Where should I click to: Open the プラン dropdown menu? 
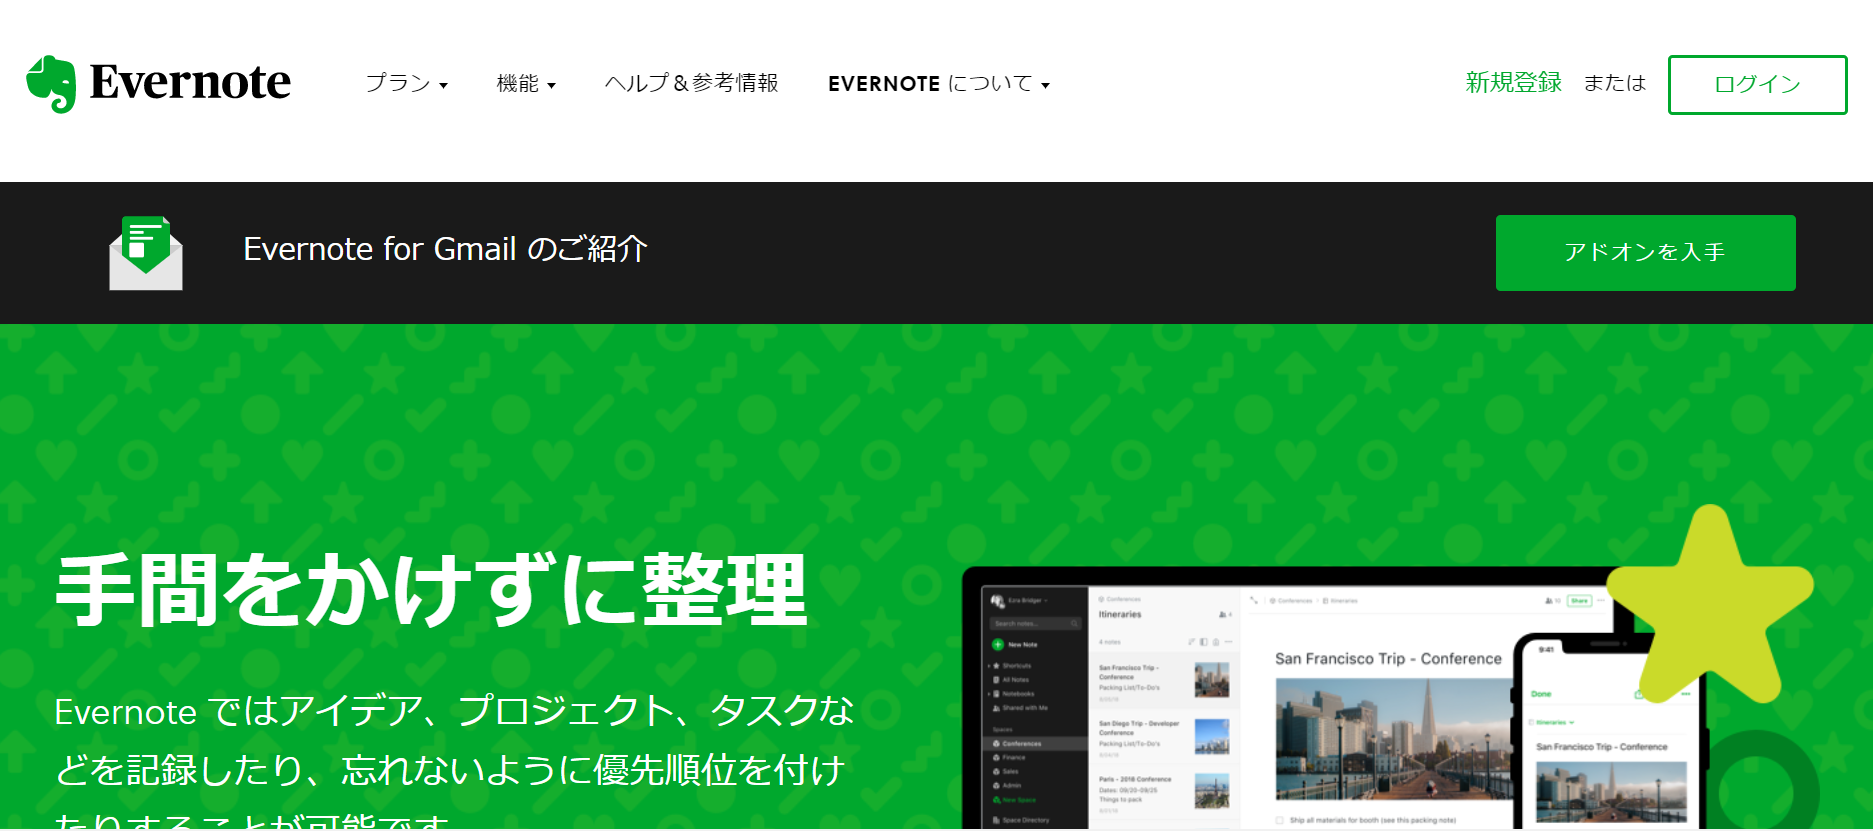point(406,84)
